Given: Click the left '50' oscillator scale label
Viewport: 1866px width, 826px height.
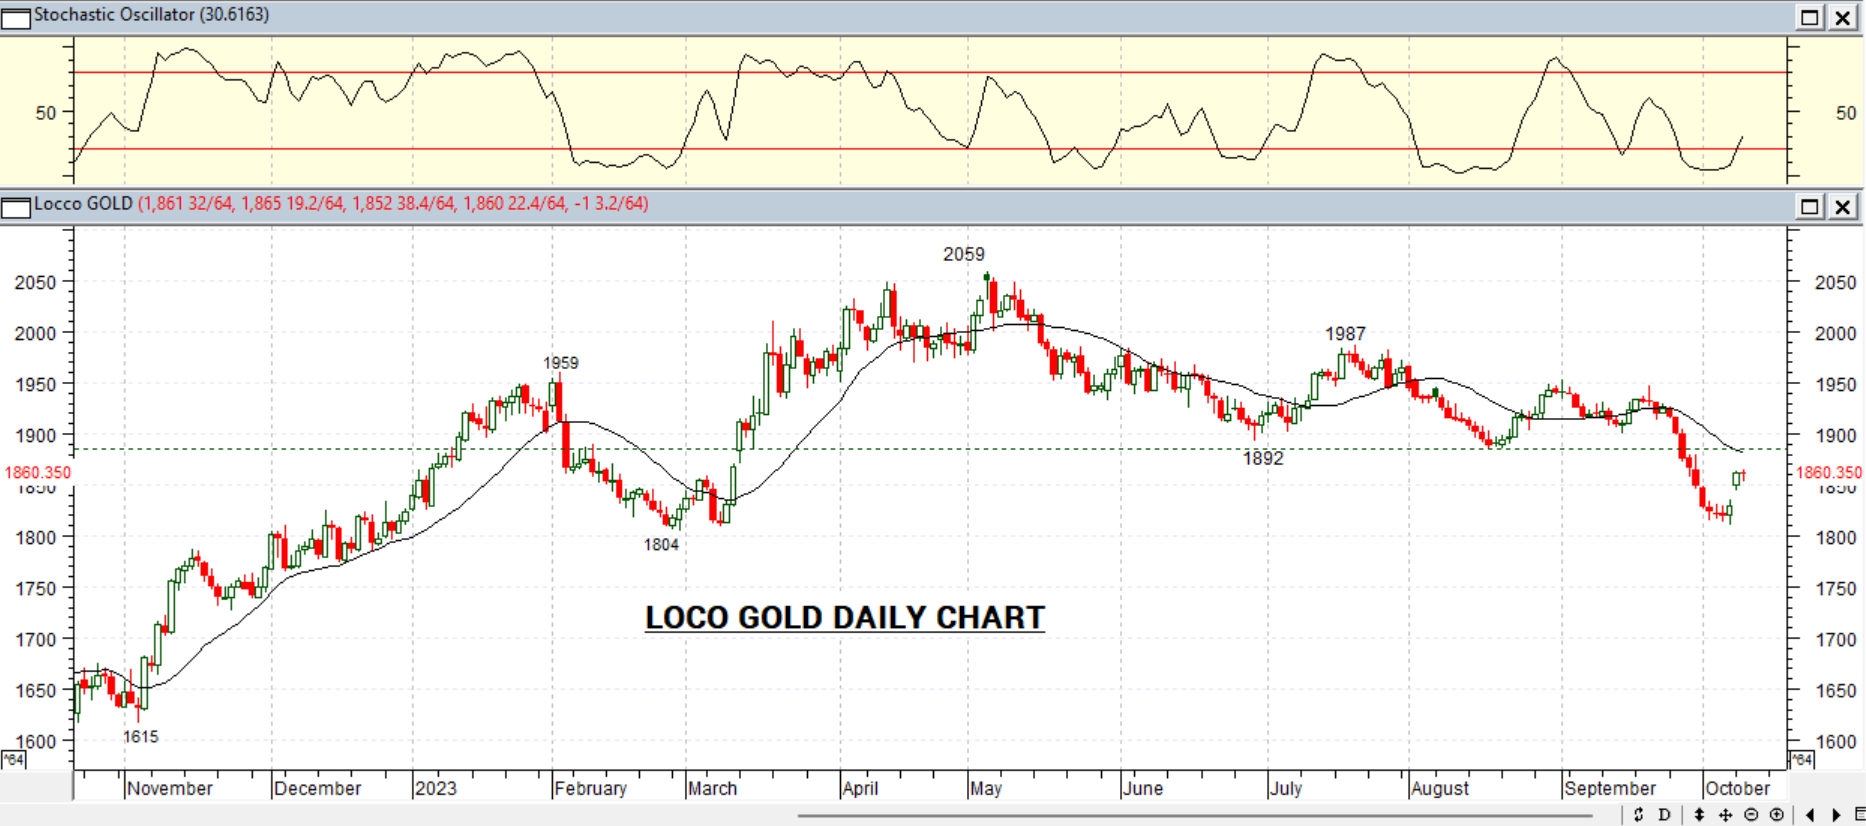Looking at the screenshot, I should tap(46, 113).
